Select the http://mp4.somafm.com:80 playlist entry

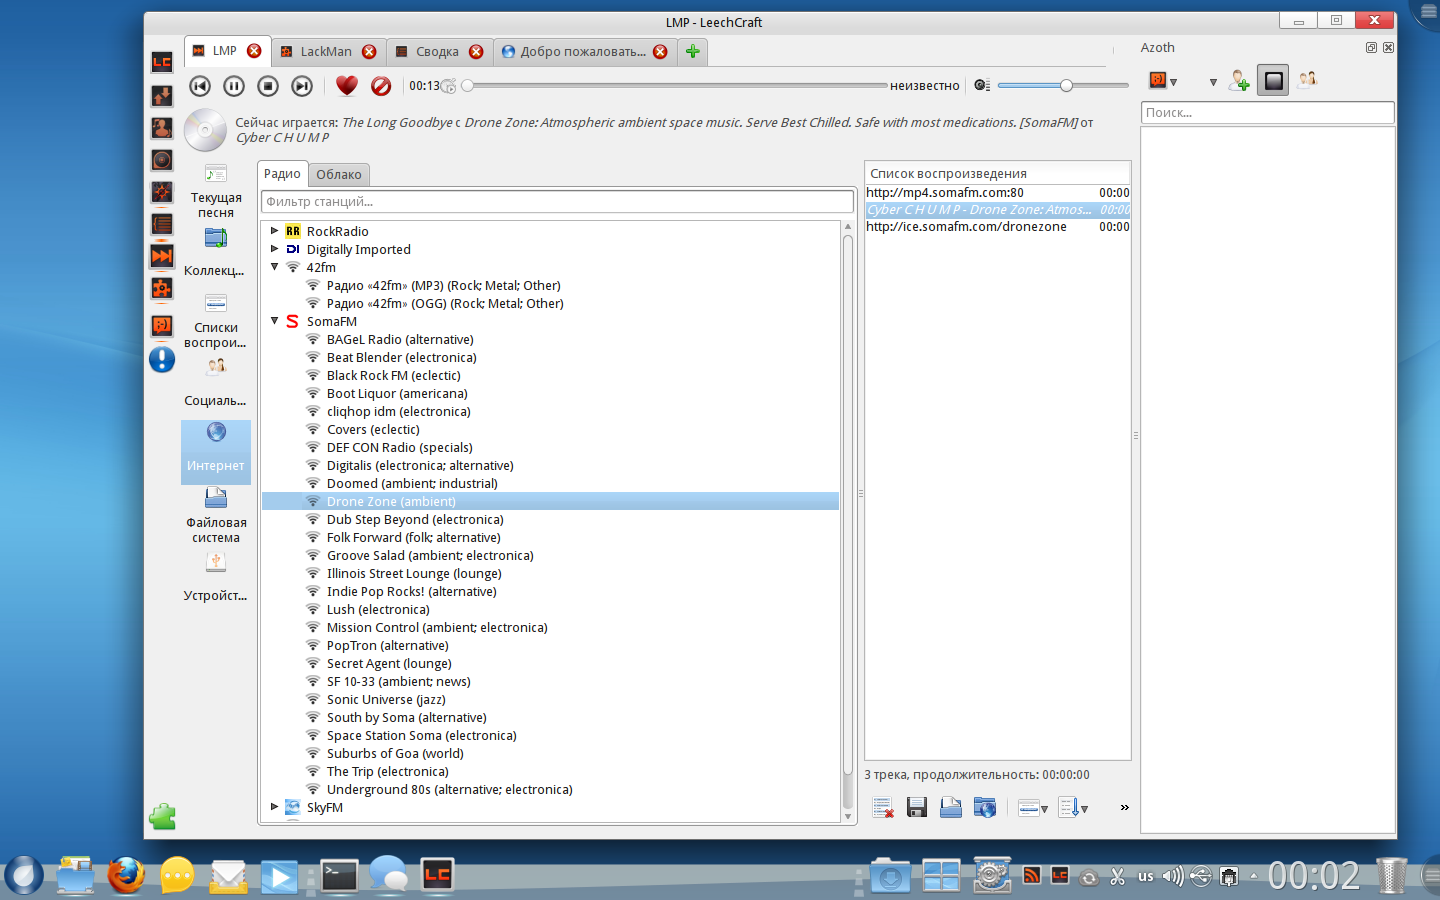[x=998, y=193]
